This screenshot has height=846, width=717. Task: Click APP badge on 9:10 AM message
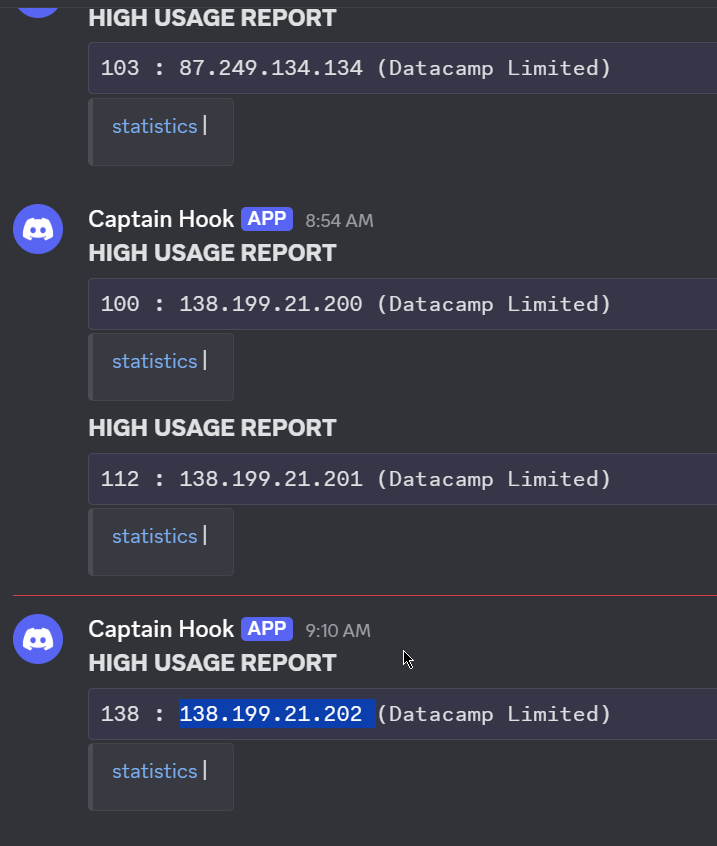(267, 629)
